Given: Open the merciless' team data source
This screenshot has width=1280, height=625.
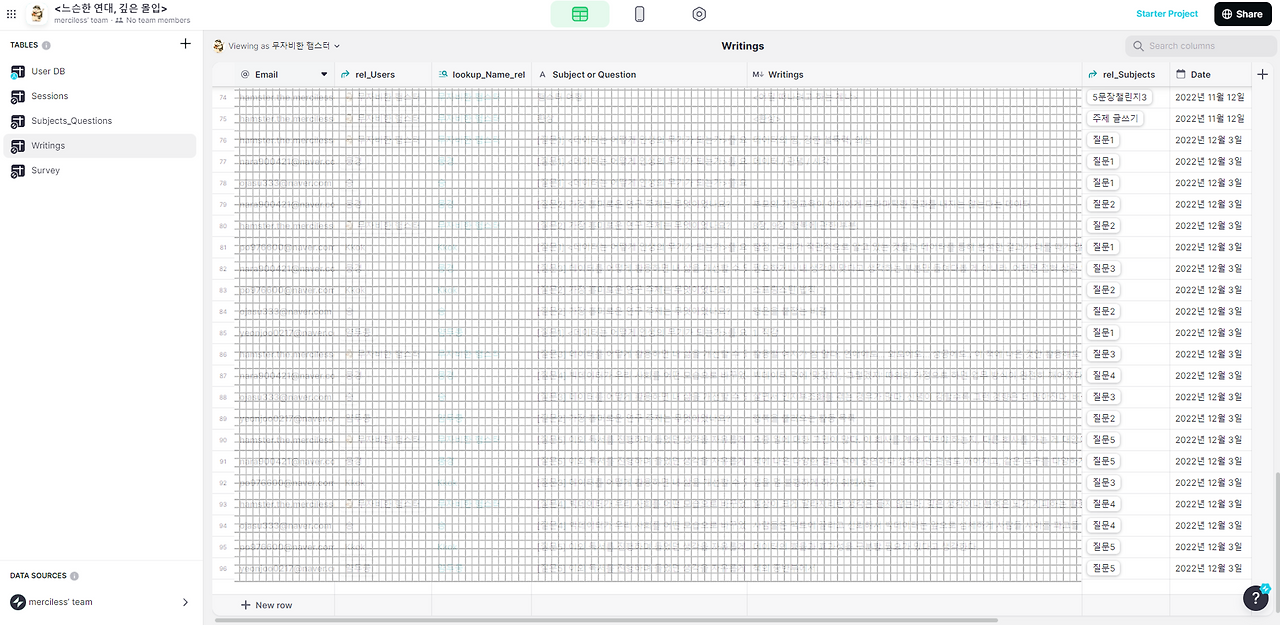Looking at the screenshot, I should pyautogui.click(x=98, y=602).
